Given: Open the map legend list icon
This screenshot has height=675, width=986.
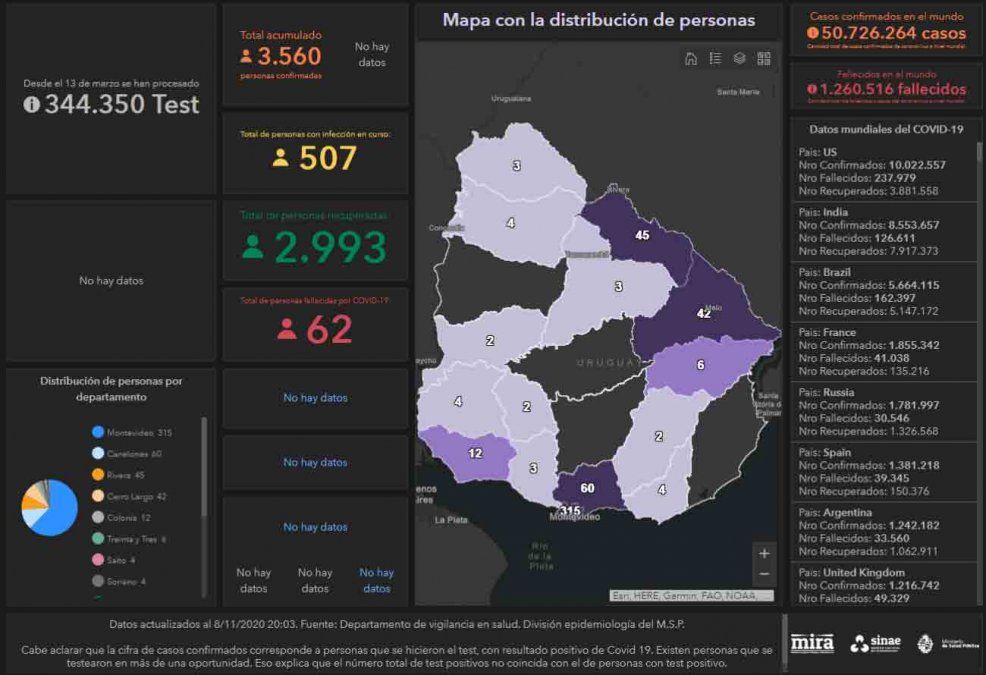Looking at the screenshot, I should [715, 59].
